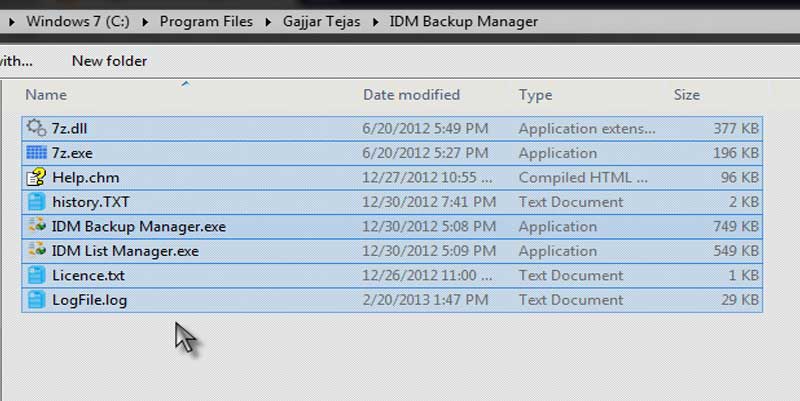Expand the arrow before Gajjar Tejas

point(268,22)
